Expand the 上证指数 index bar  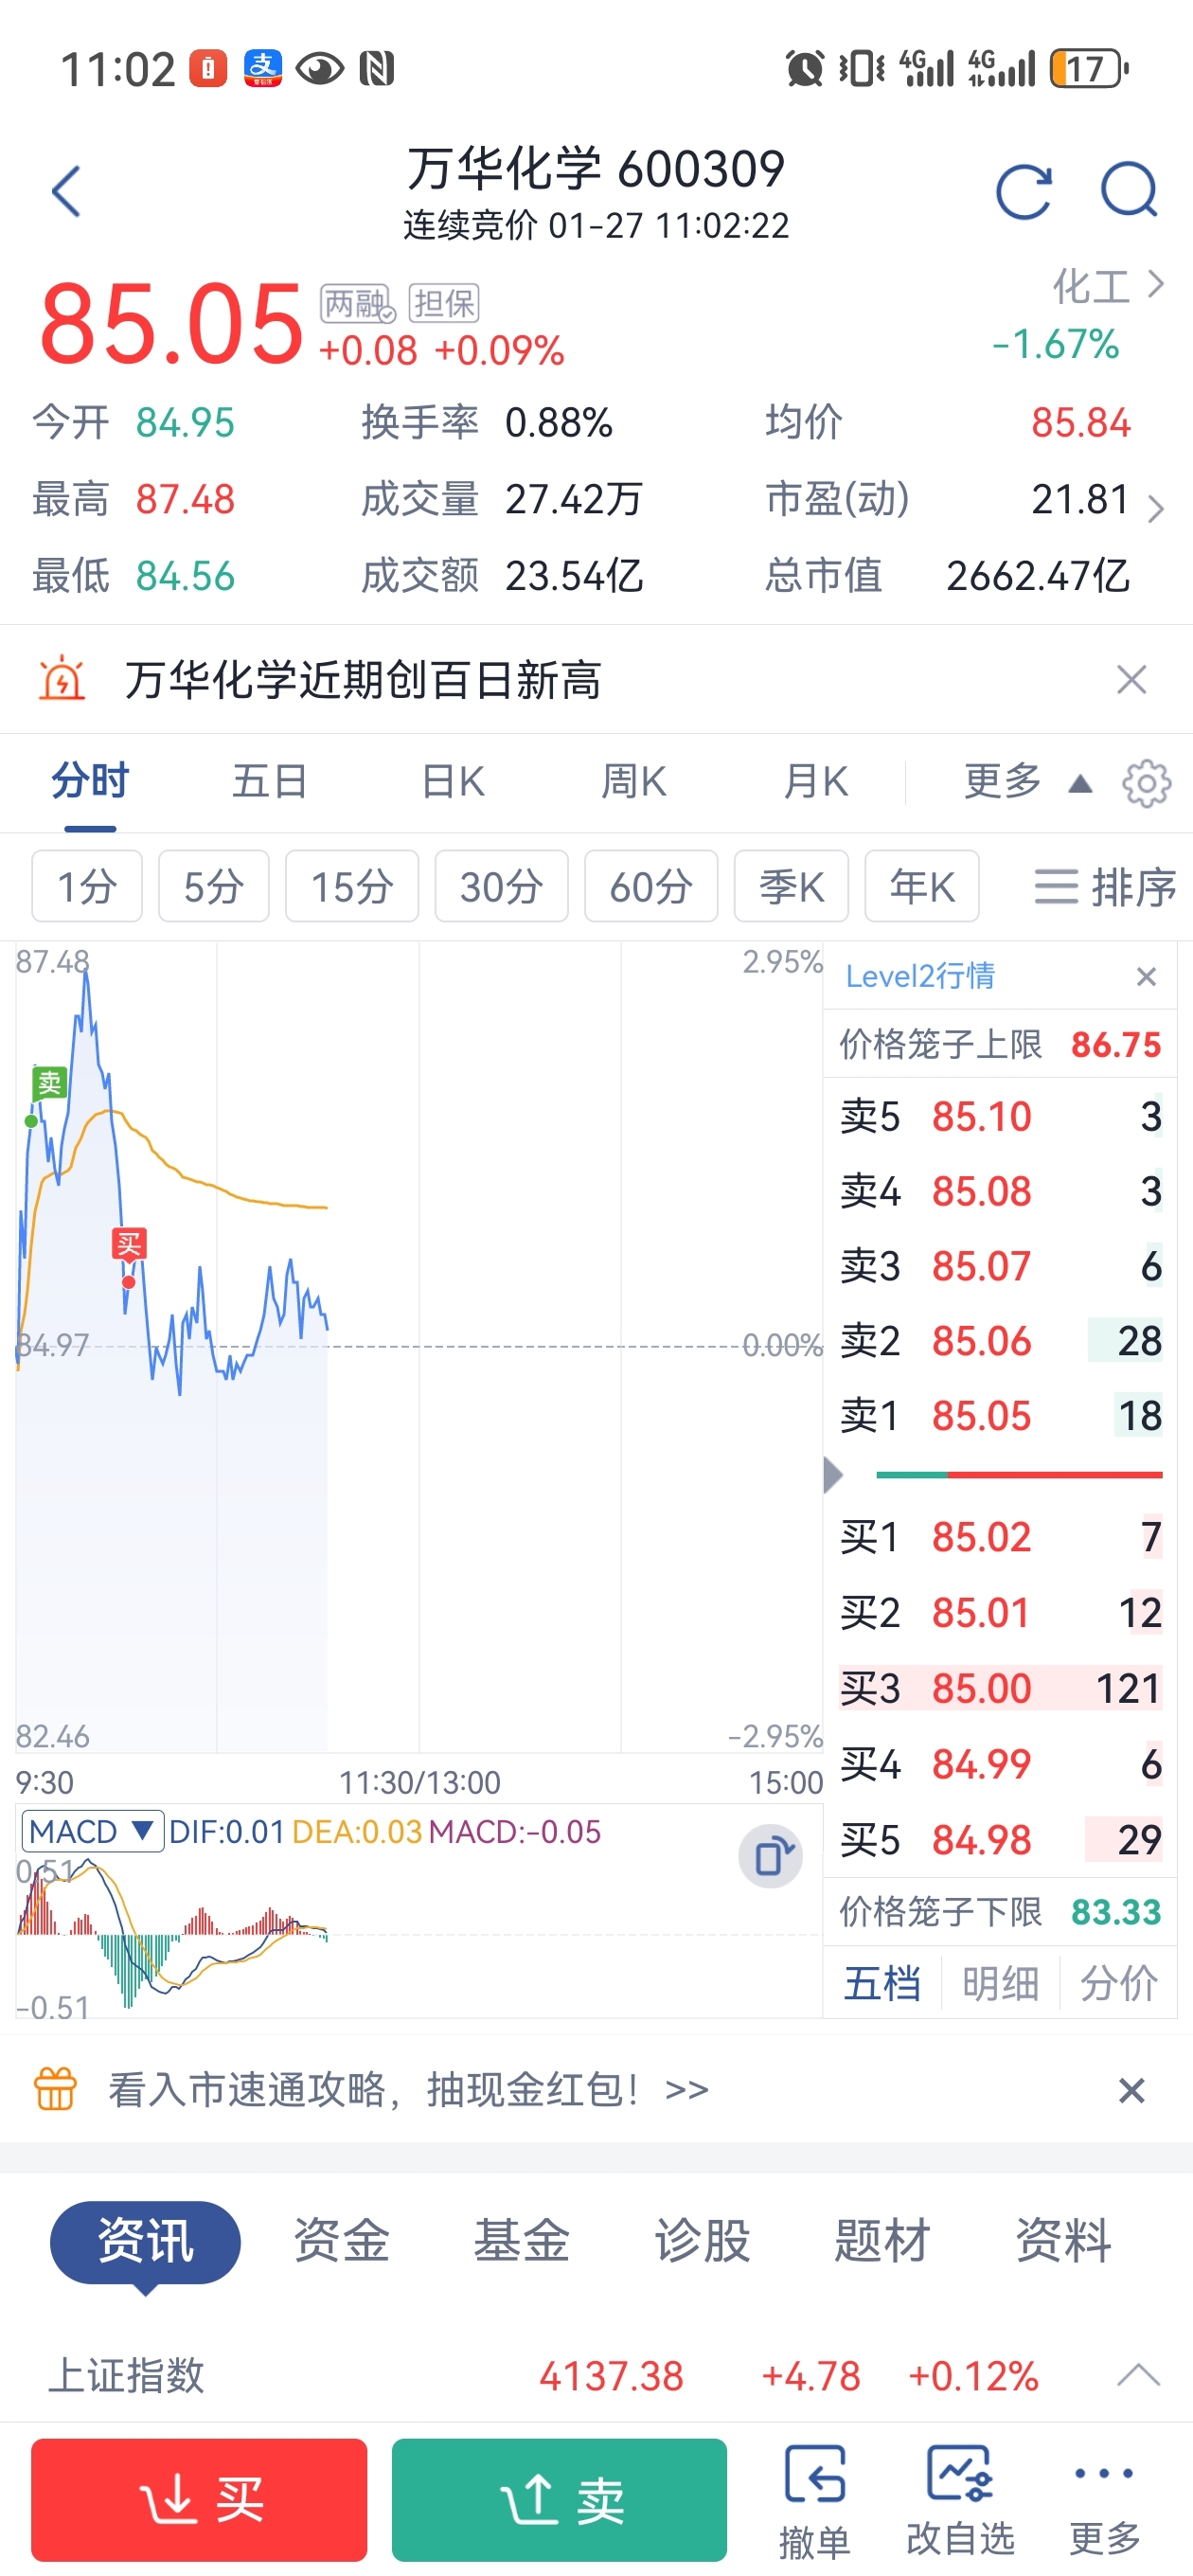tap(1138, 2375)
